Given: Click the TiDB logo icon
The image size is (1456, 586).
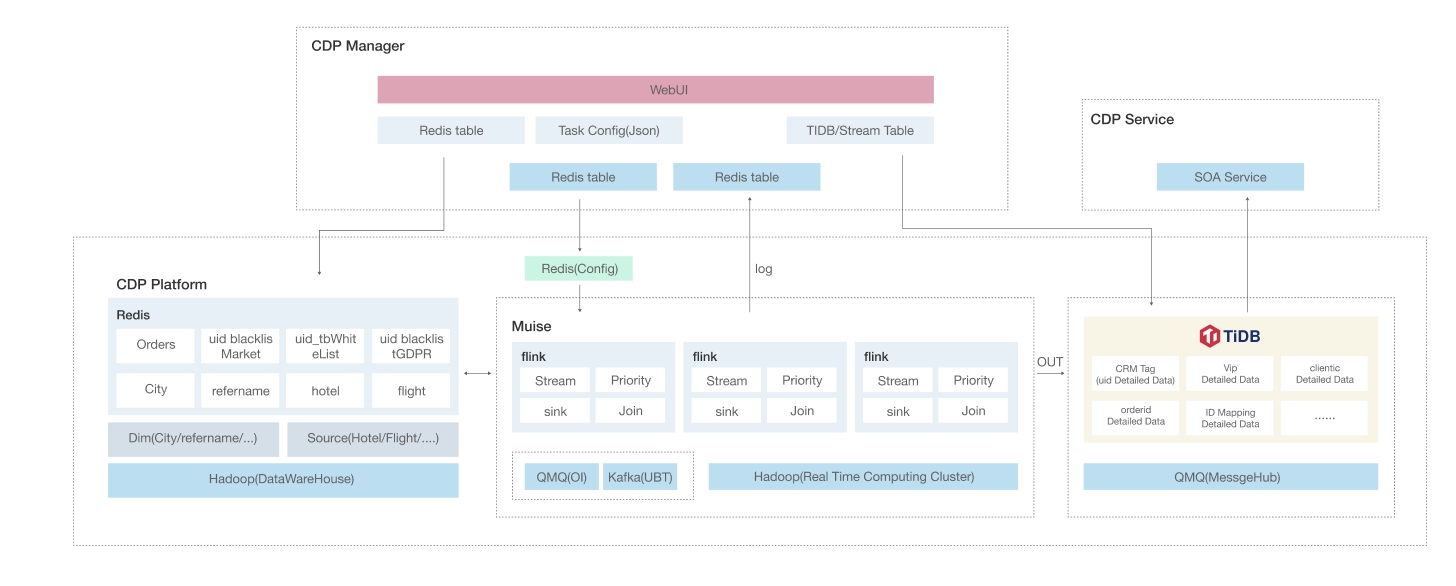Looking at the screenshot, I should (x=1210, y=336).
